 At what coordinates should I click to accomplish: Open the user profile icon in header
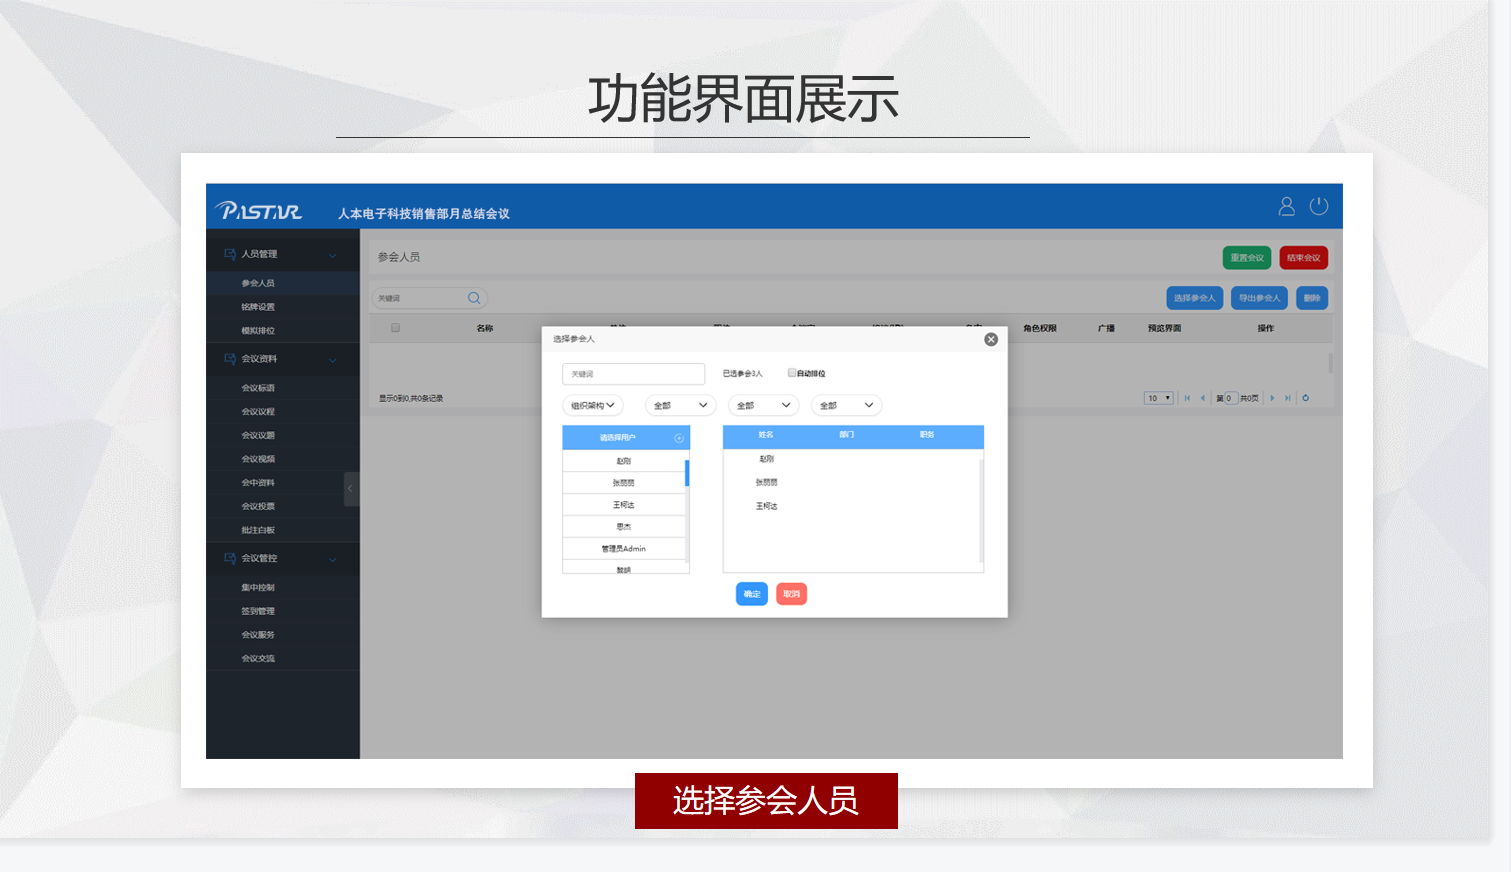pyautogui.click(x=1287, y=206)
